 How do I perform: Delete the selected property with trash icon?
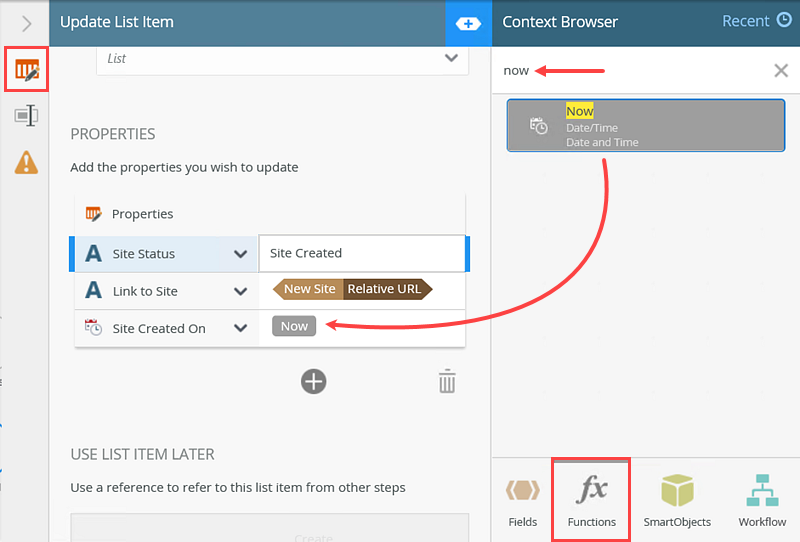pyautogui.click(x=447, y=381)
